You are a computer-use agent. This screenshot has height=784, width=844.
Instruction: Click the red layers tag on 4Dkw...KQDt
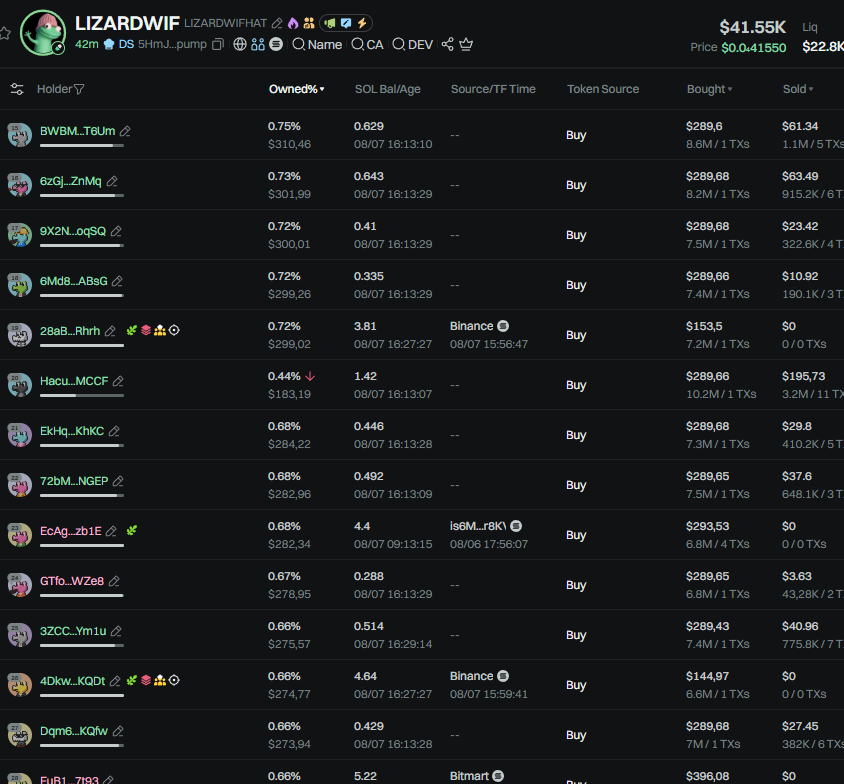click(146, 681)
